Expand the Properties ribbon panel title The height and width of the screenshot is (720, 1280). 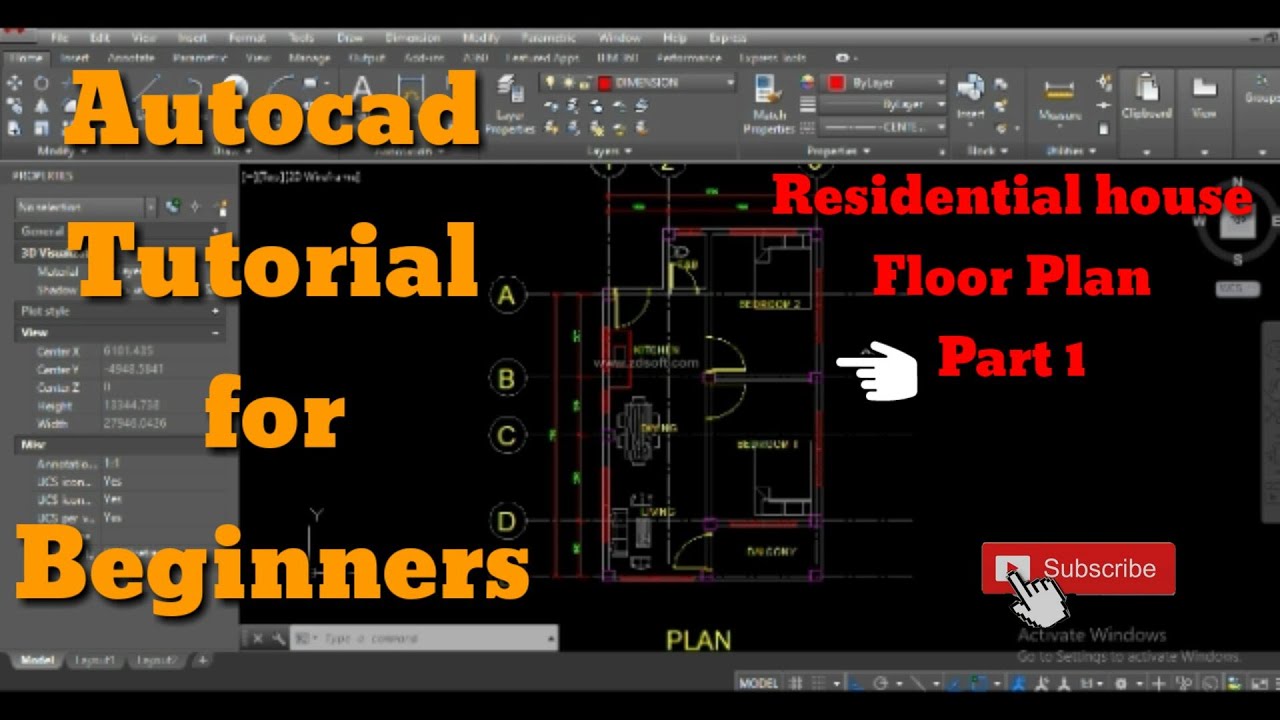[x=839, y=151]
